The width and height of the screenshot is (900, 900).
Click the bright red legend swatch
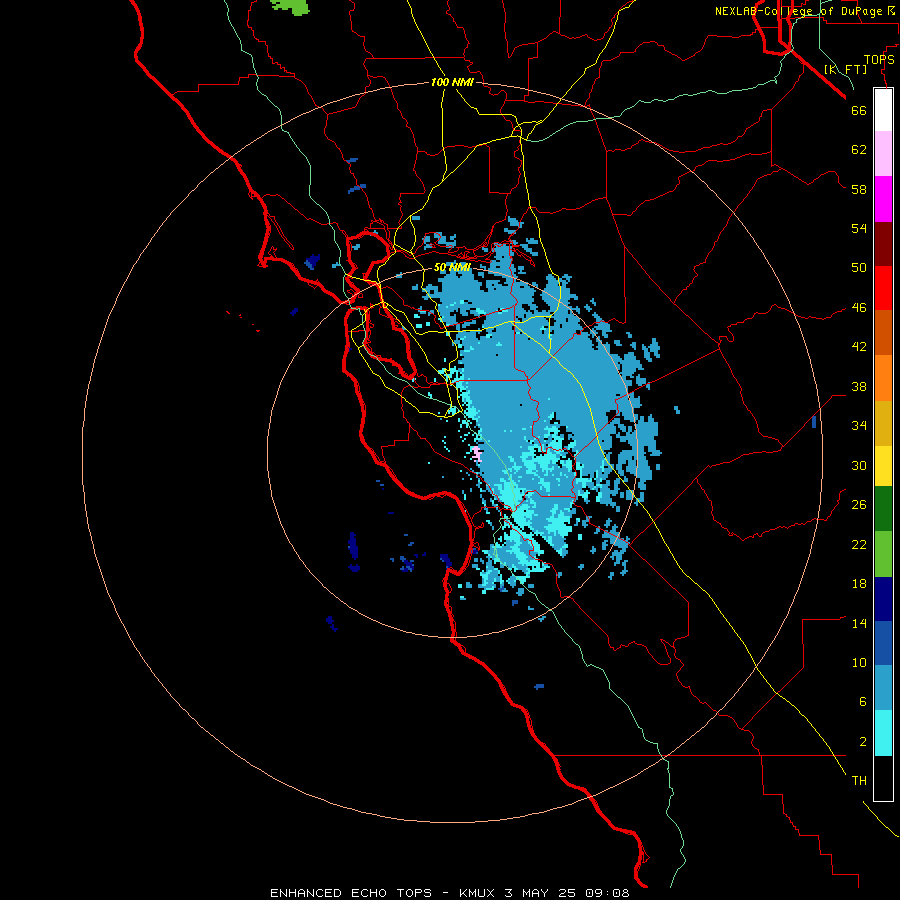[x=883, y=288]
